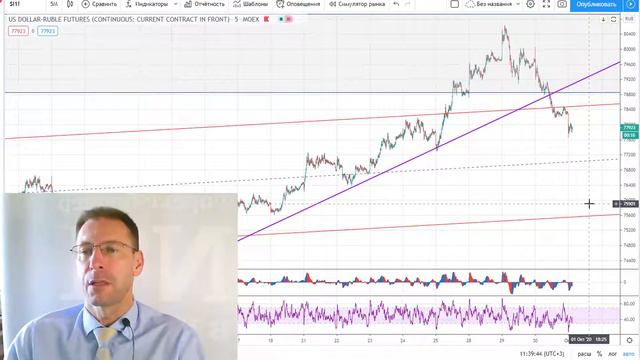Enter fullscreen mode with the arrows icon
The image size is (640, 360).
point(547,4)
